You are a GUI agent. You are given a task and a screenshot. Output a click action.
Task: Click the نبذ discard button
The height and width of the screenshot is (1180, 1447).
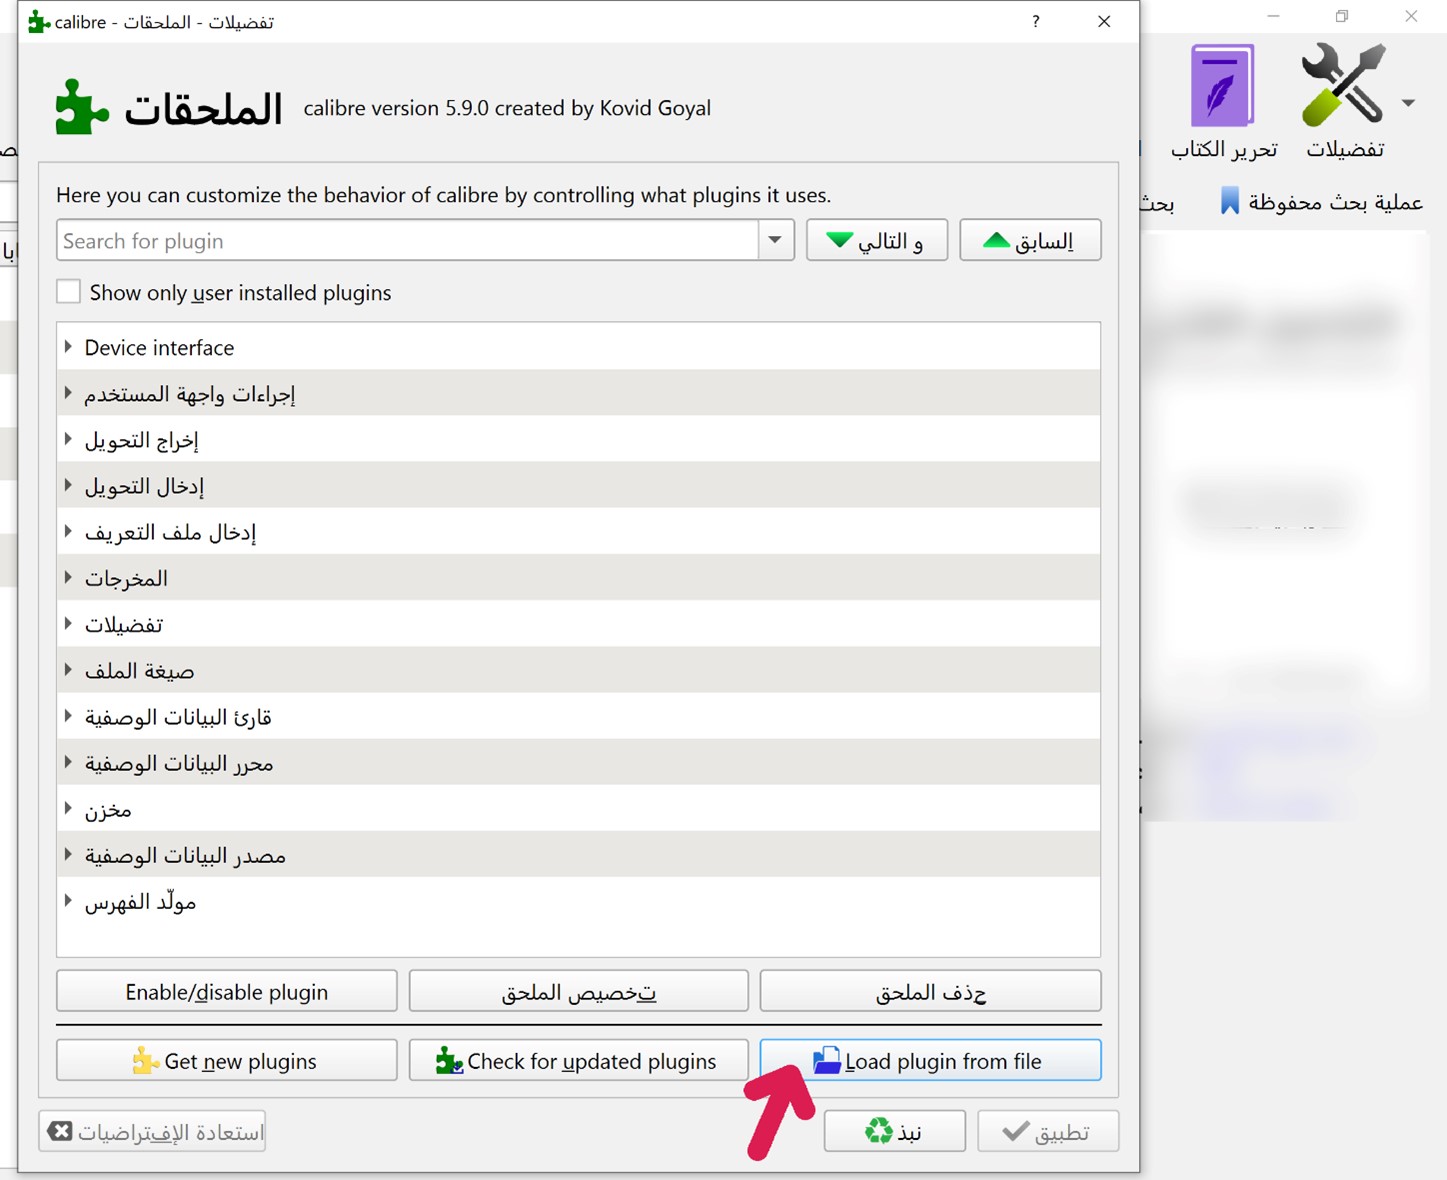[x=894, y=1131]
